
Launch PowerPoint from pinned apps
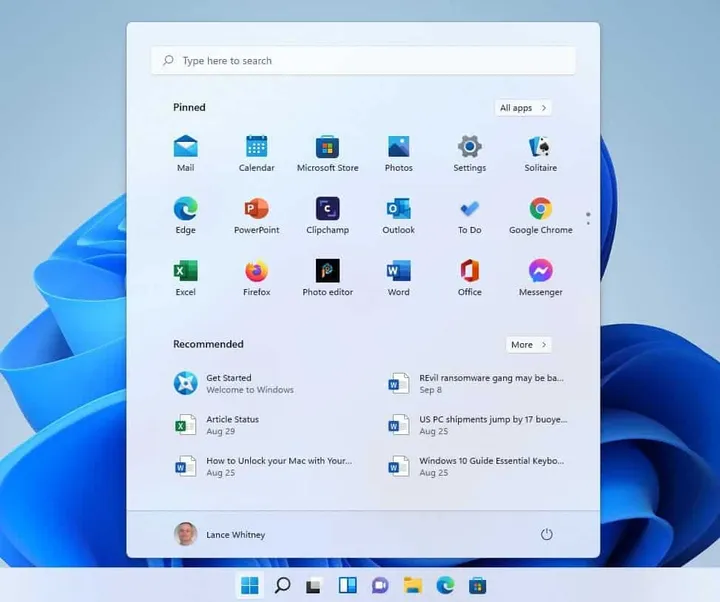pyautogui.click(x=257, y=215)
